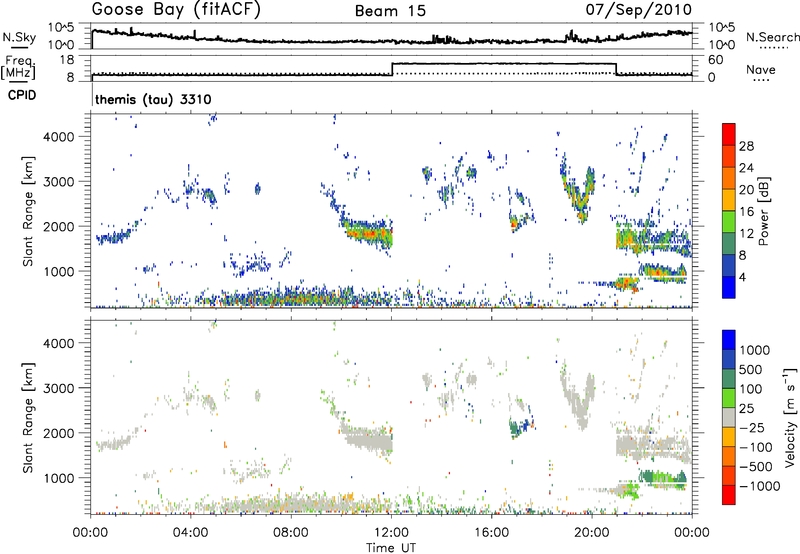Click the '12:00' time tick label
This screenshot has width=800, height=554.
pyautogui.click(x=391, y=533)
